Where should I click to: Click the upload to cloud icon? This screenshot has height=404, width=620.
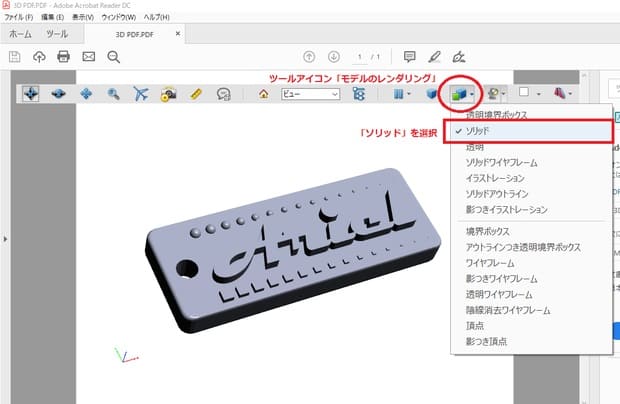[39, 57]
